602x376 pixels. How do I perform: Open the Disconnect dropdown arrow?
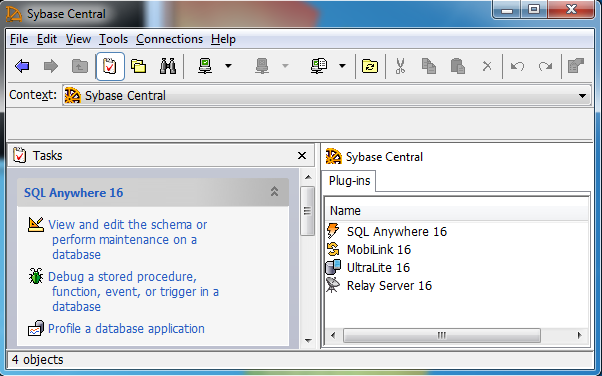pyautogui.click(x=285, y=66)
